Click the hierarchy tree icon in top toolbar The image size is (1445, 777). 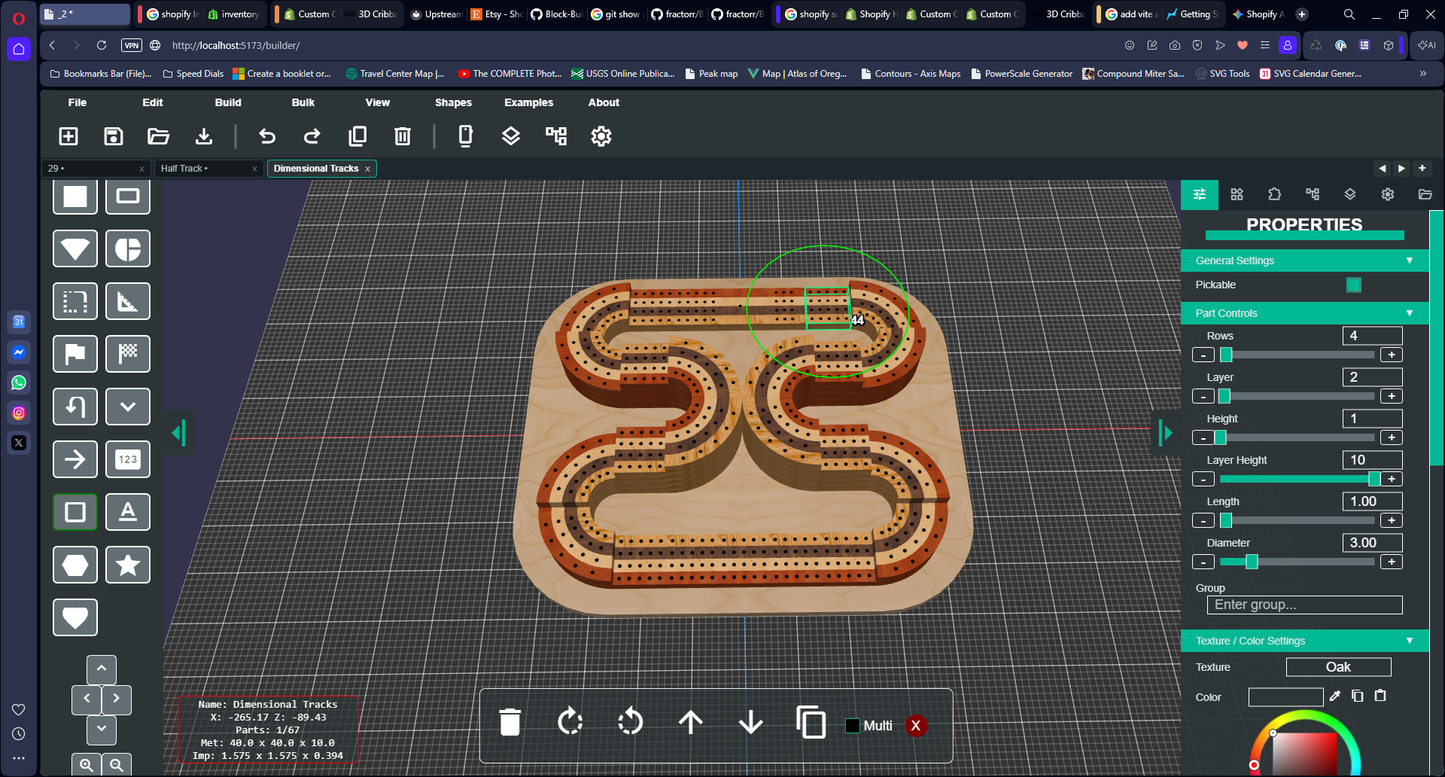tap(556, 136)
